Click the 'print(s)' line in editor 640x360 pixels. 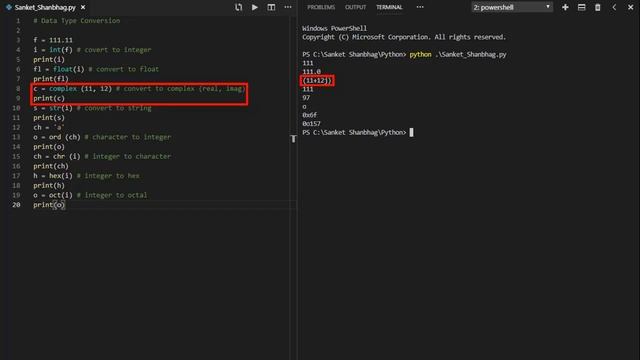coord(49,118)
